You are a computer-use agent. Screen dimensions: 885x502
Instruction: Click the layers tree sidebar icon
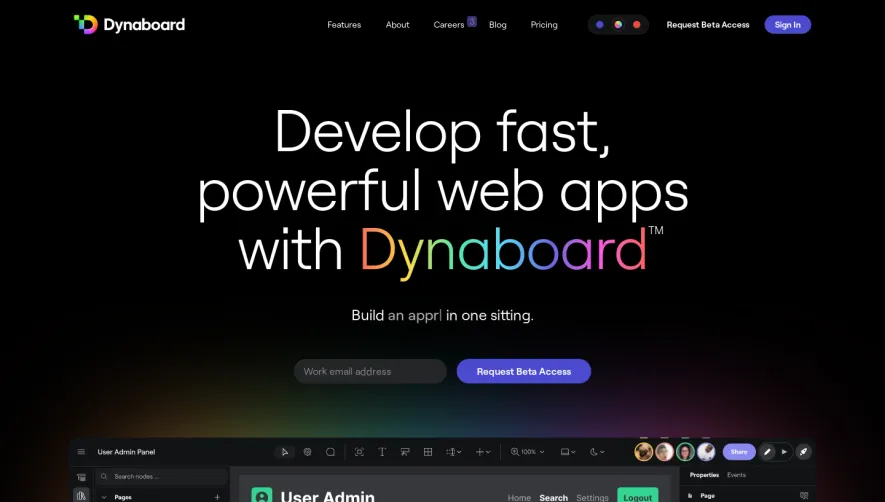(x=81, y=477)
